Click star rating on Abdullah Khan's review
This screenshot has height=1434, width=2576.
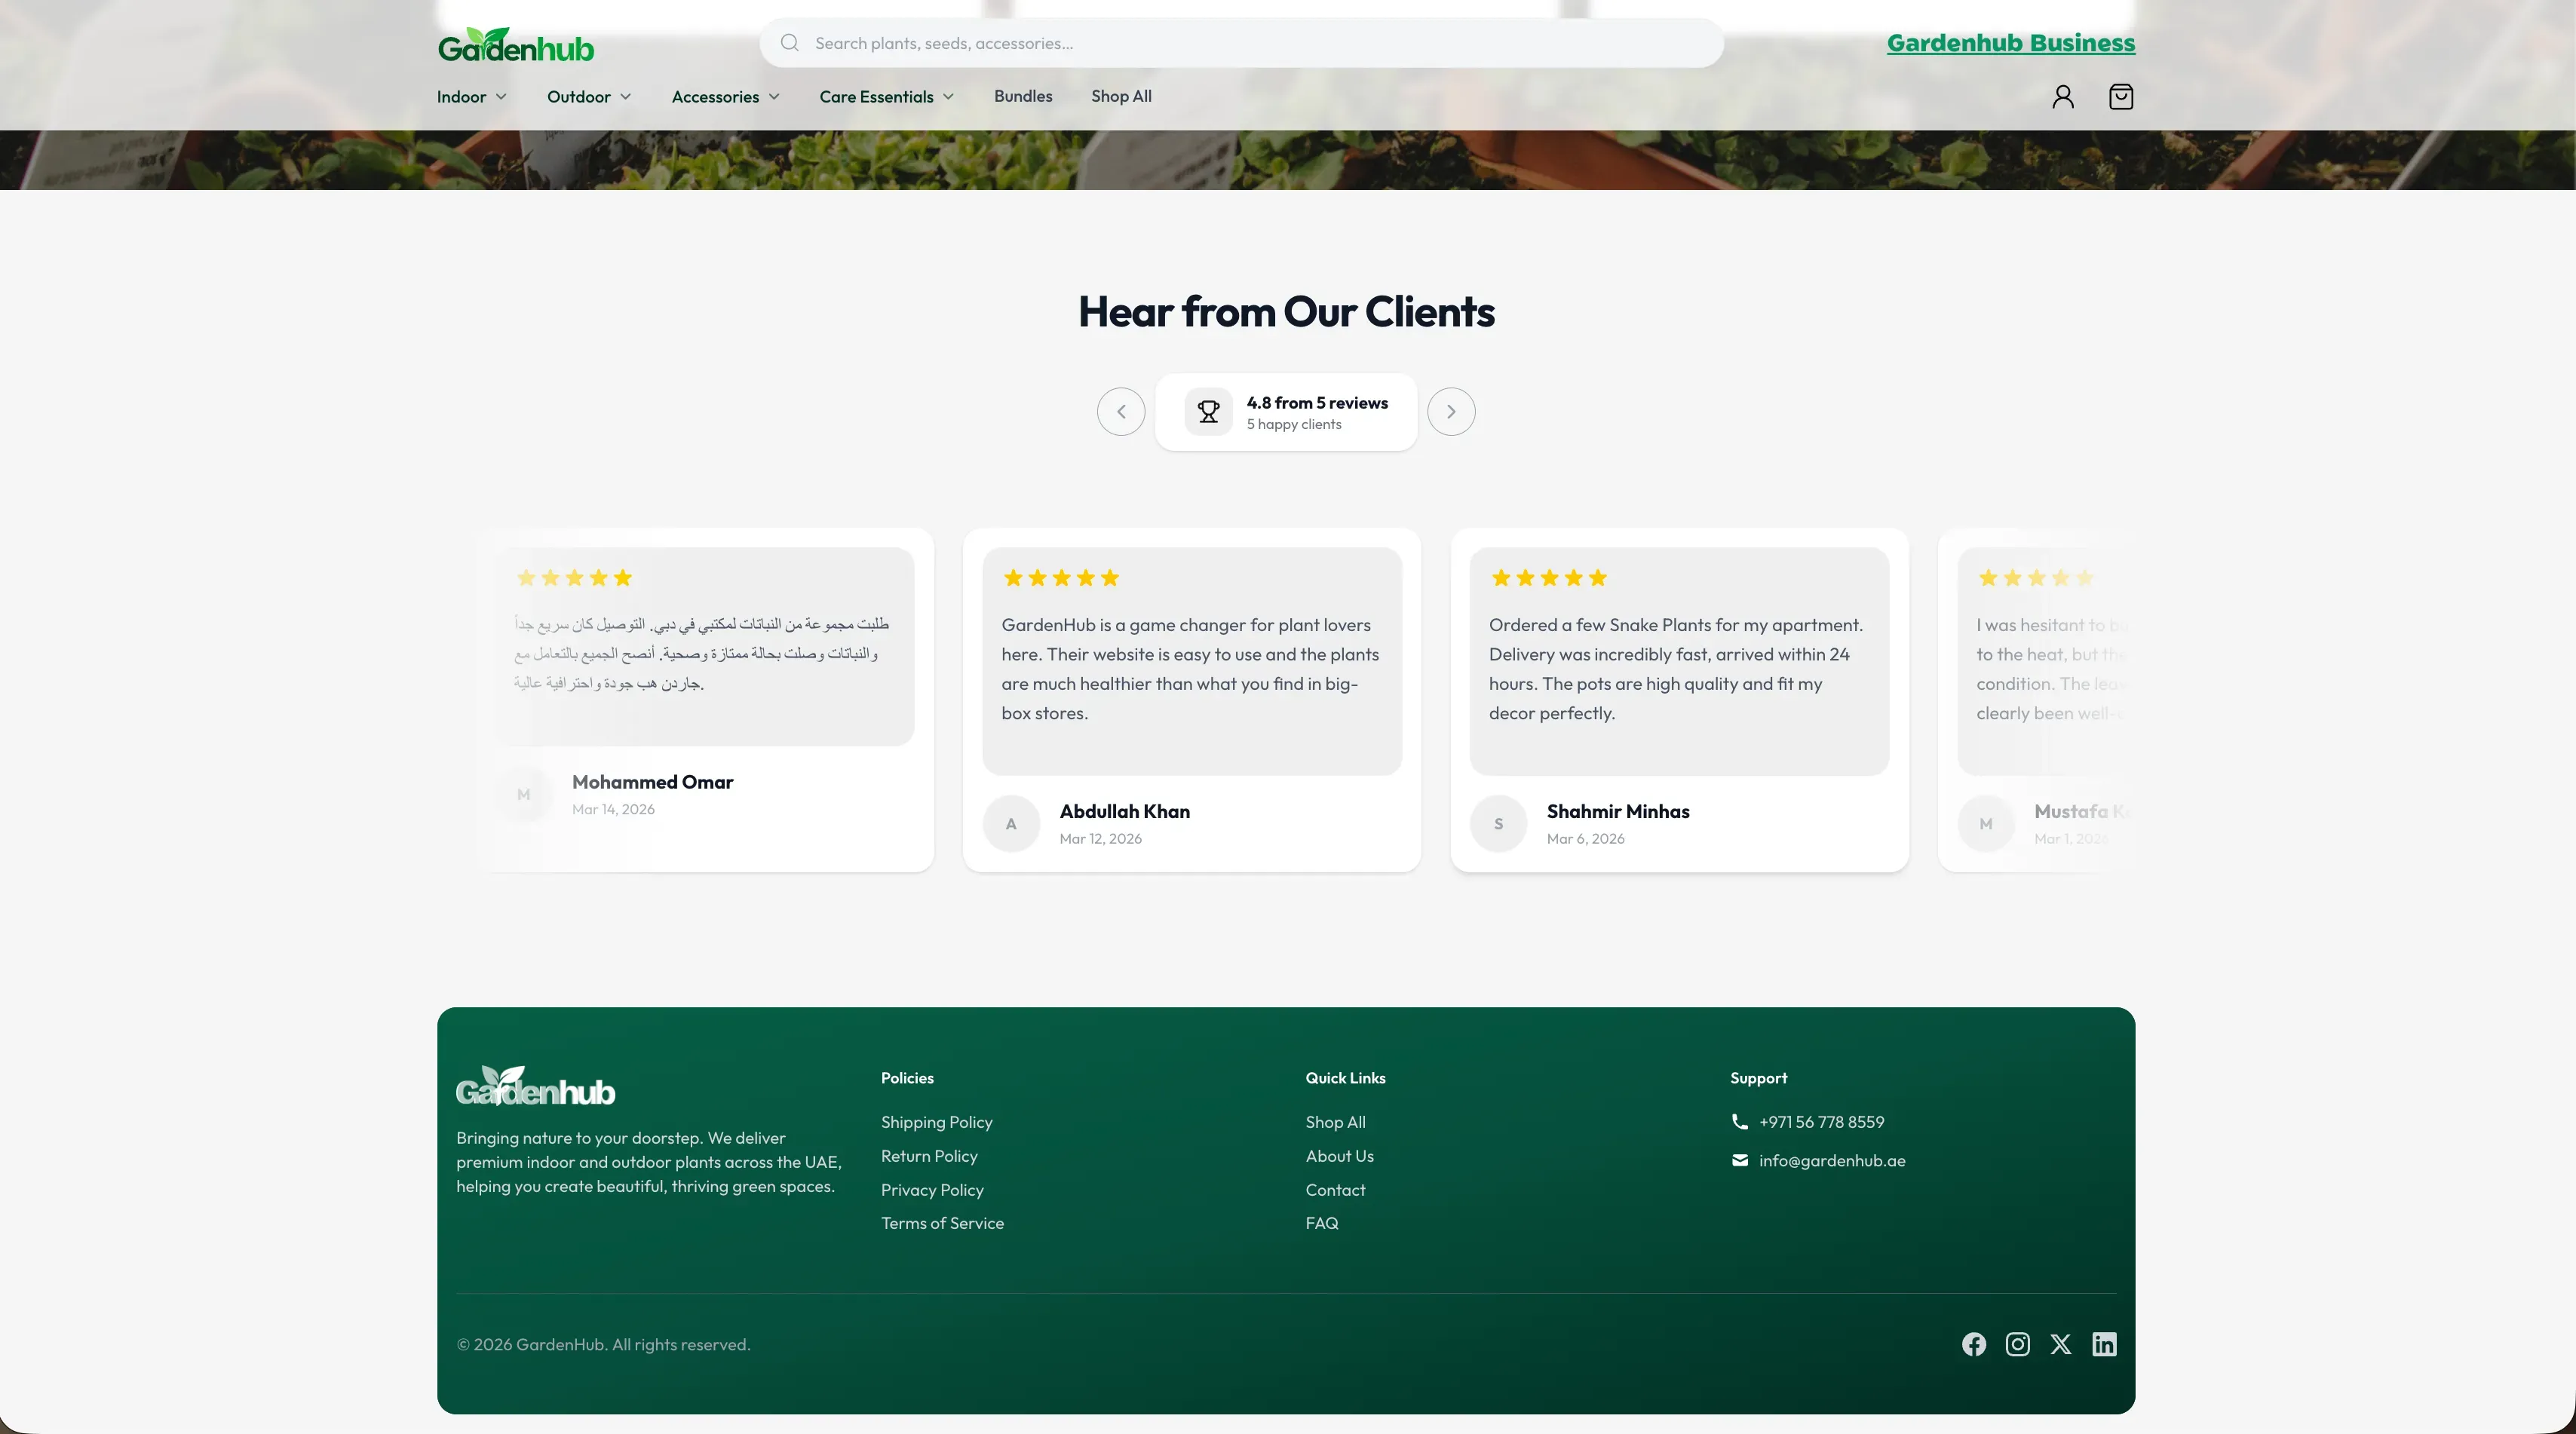coord(1060,578)
